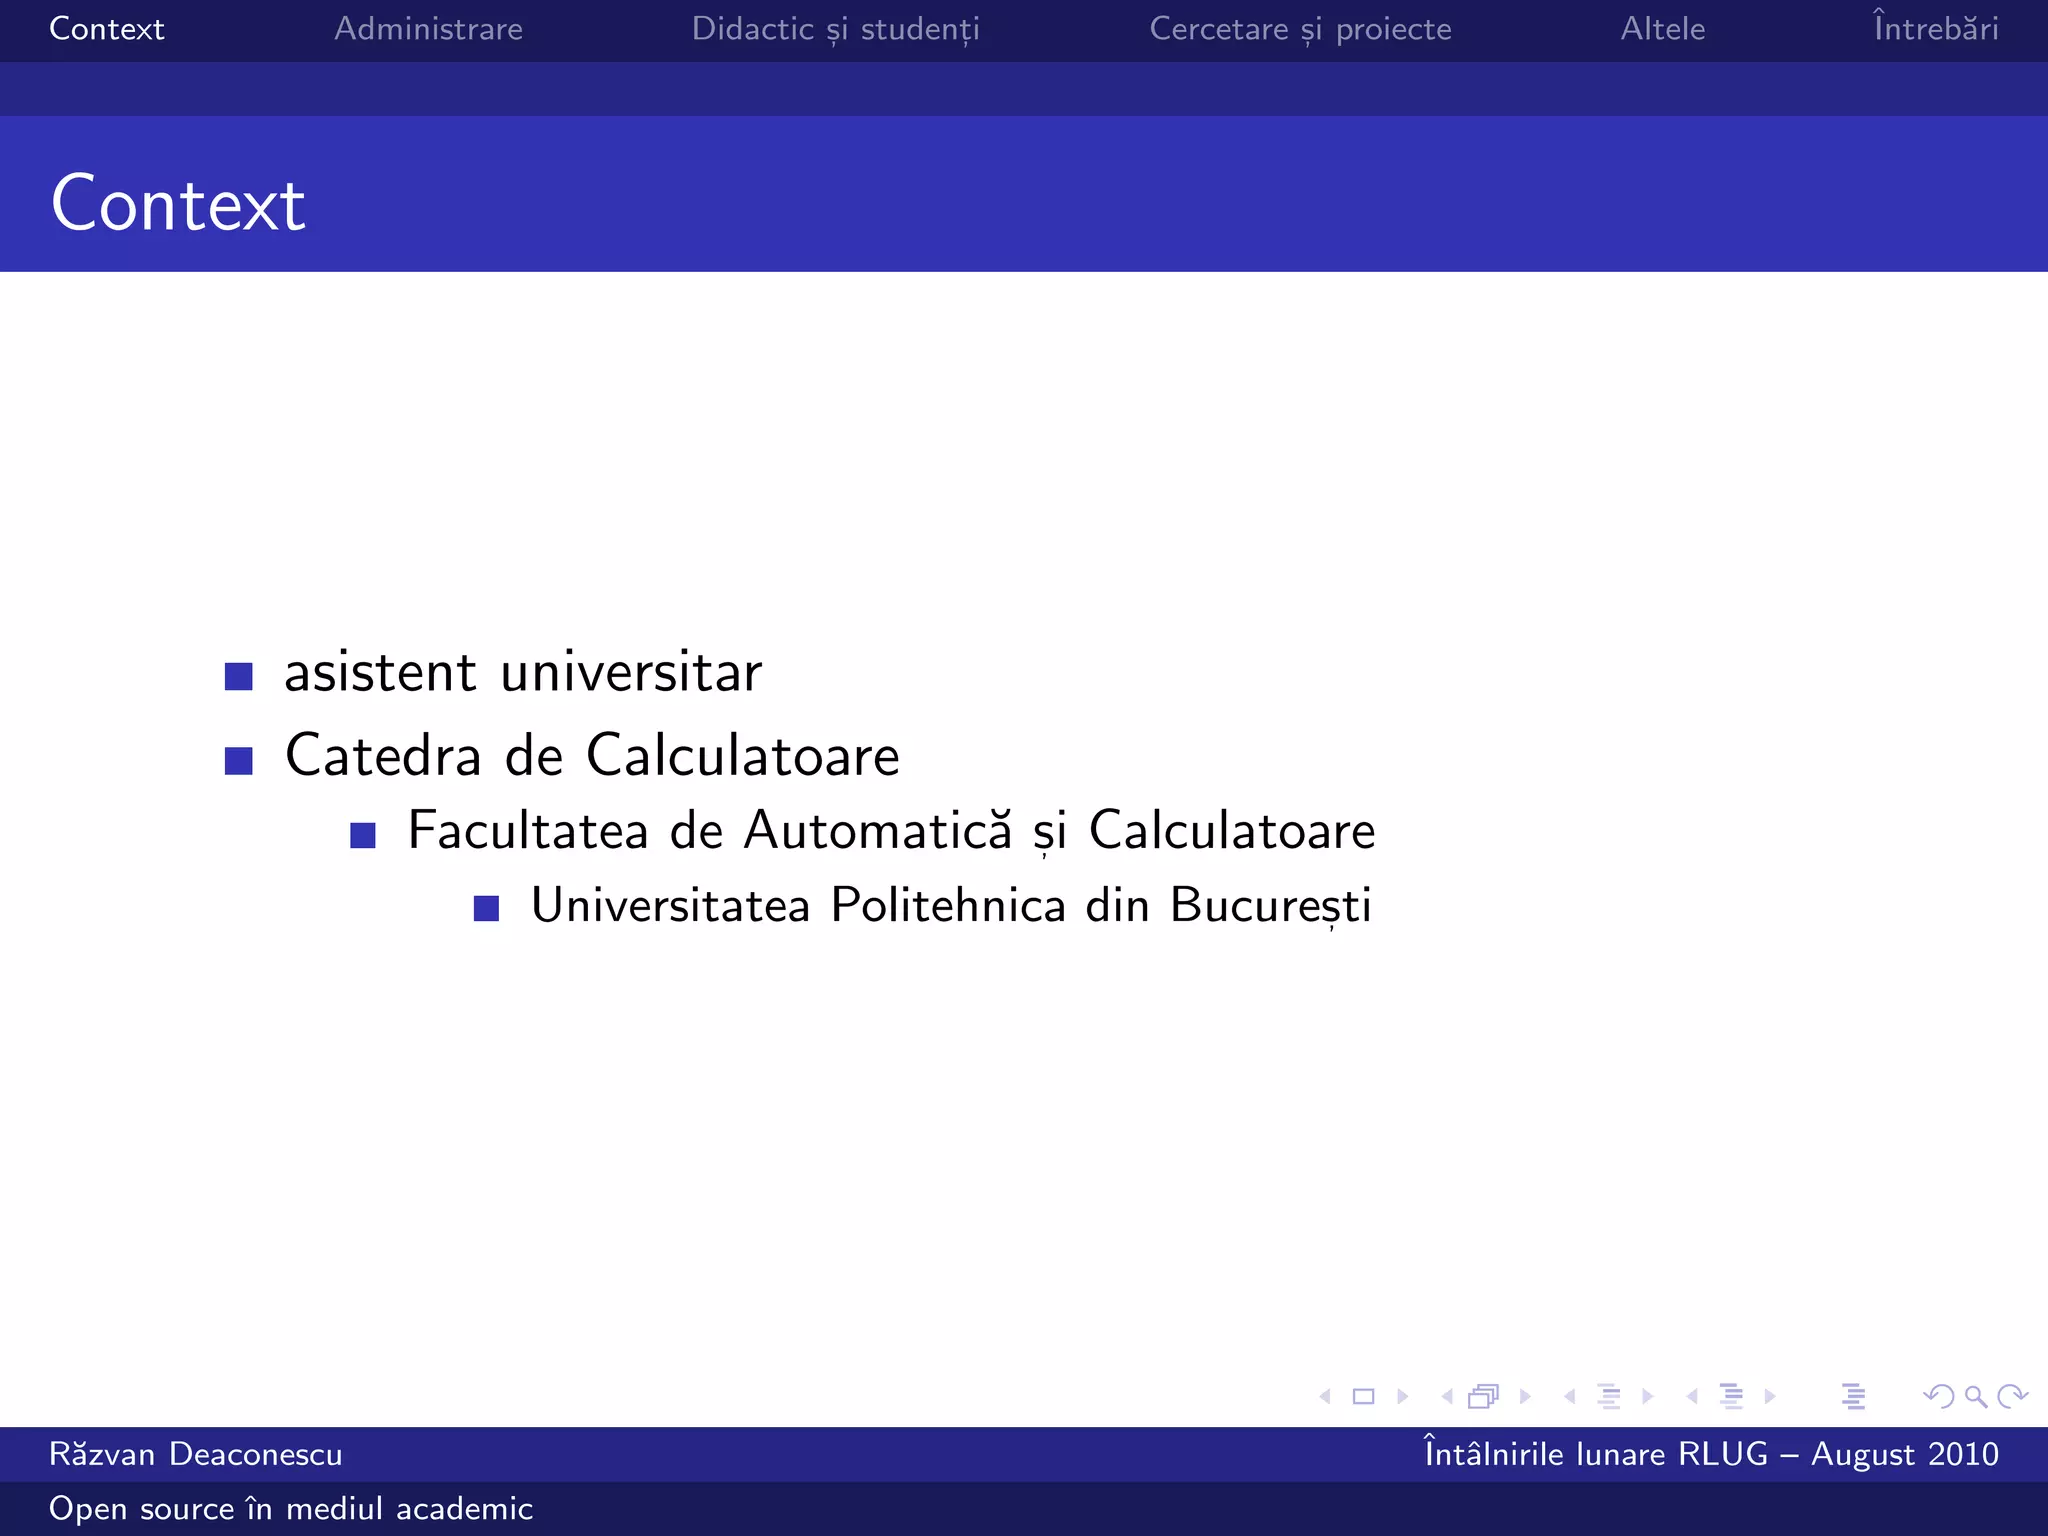The height and width of the screenshot is (1536, 2048).
Task: Click the next section arrow icon
Action: (x=1770, y=1396)
